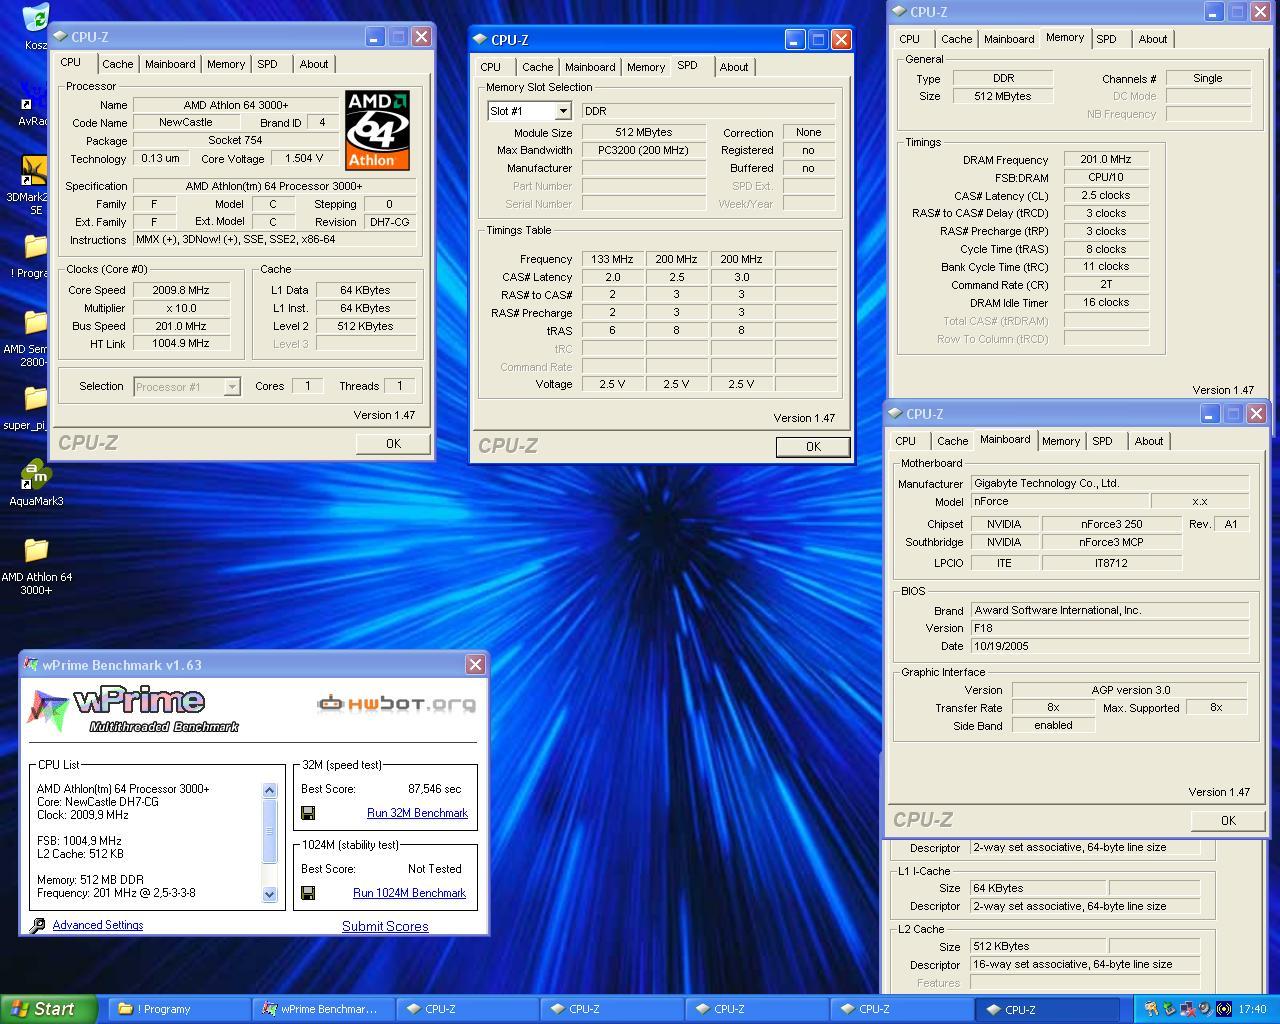This screenshot has height=1024, width=1280.
Task: Switch to the Mainboard tab in the CPU-Z CPU window
Action: pos(170,64)
